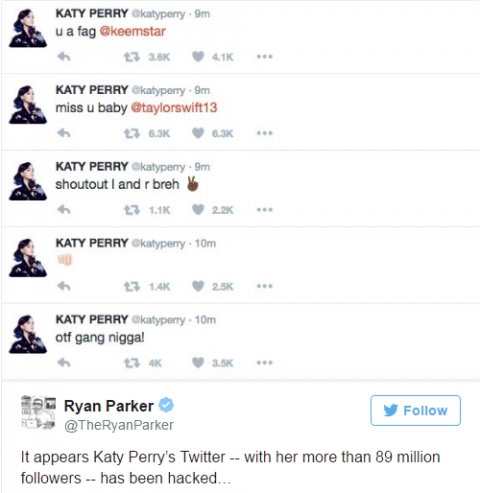Reply to 'shoutout l and r breh' tweet
The image size is (480, 493).
click(x=64, y=210)
